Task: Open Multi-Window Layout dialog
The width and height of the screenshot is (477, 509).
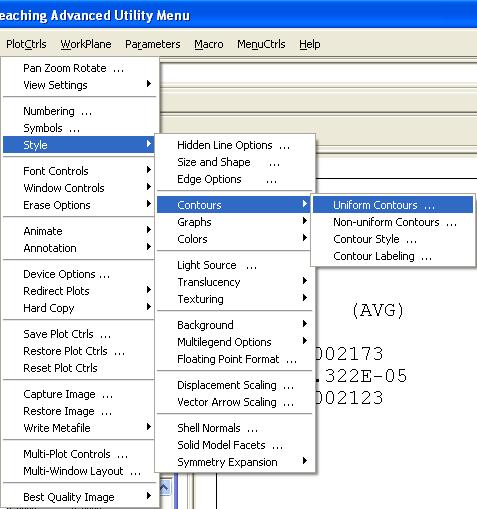Action: [x=79, y=471]
